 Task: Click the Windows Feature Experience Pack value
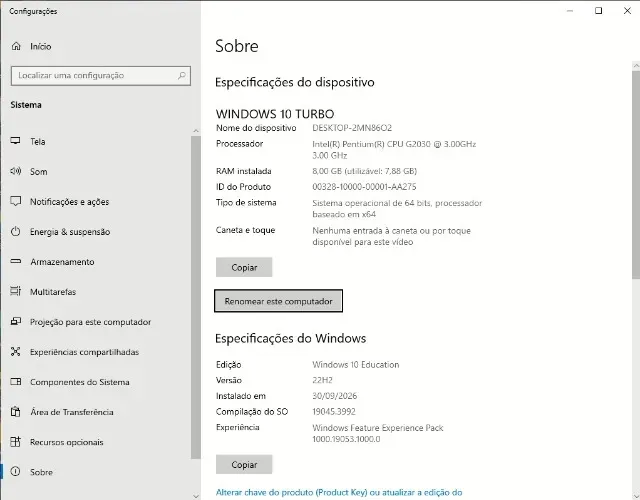click(x=378, y=433)
